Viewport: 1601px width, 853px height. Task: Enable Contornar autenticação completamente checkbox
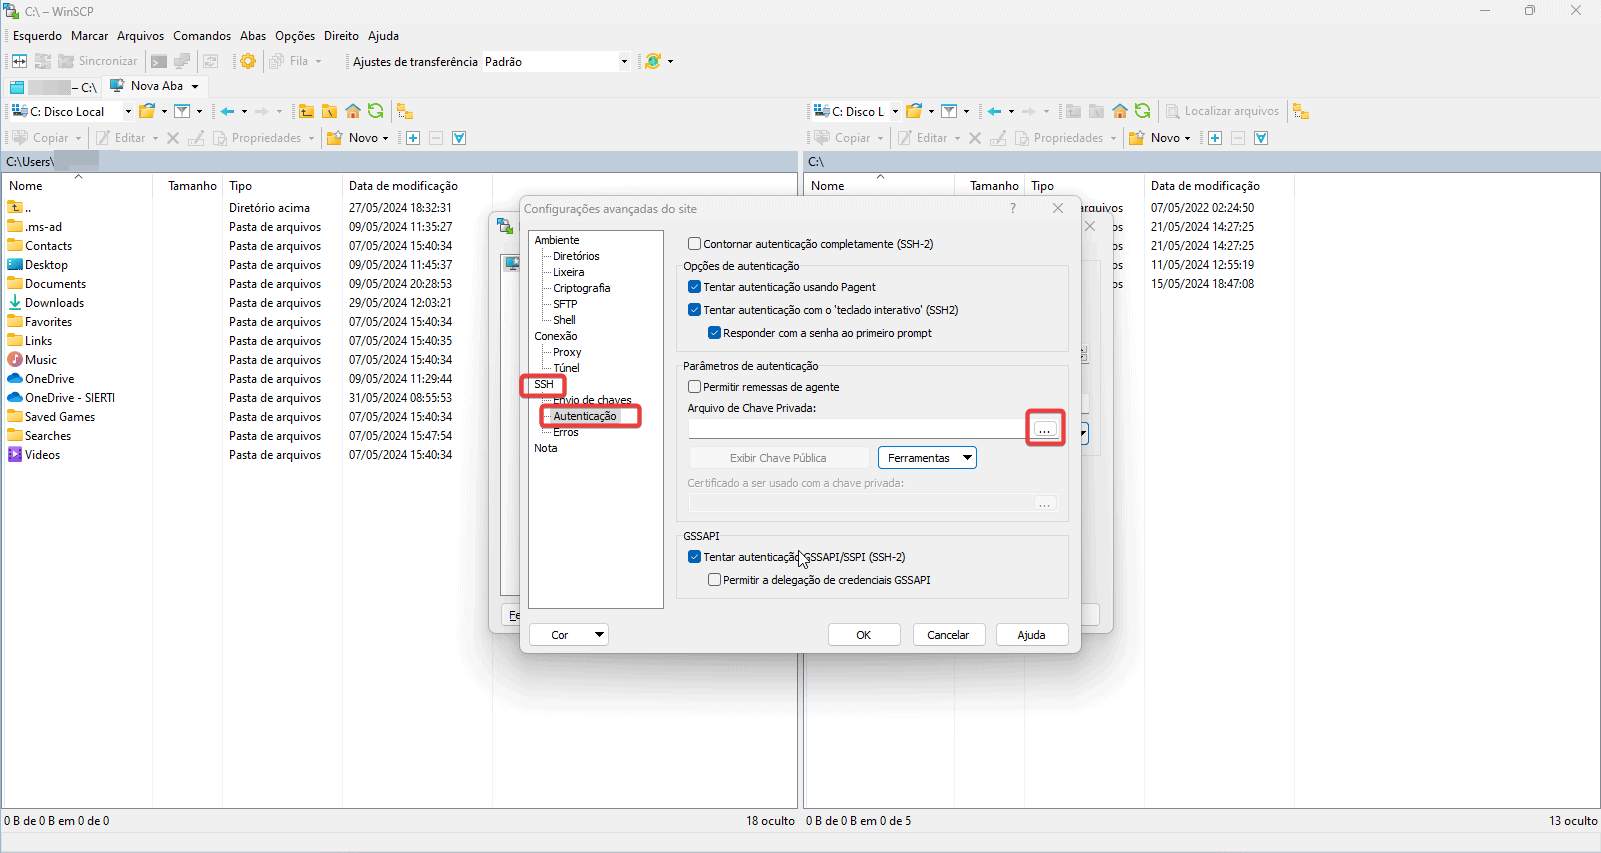pyautogui.click(x=694, y=244)
